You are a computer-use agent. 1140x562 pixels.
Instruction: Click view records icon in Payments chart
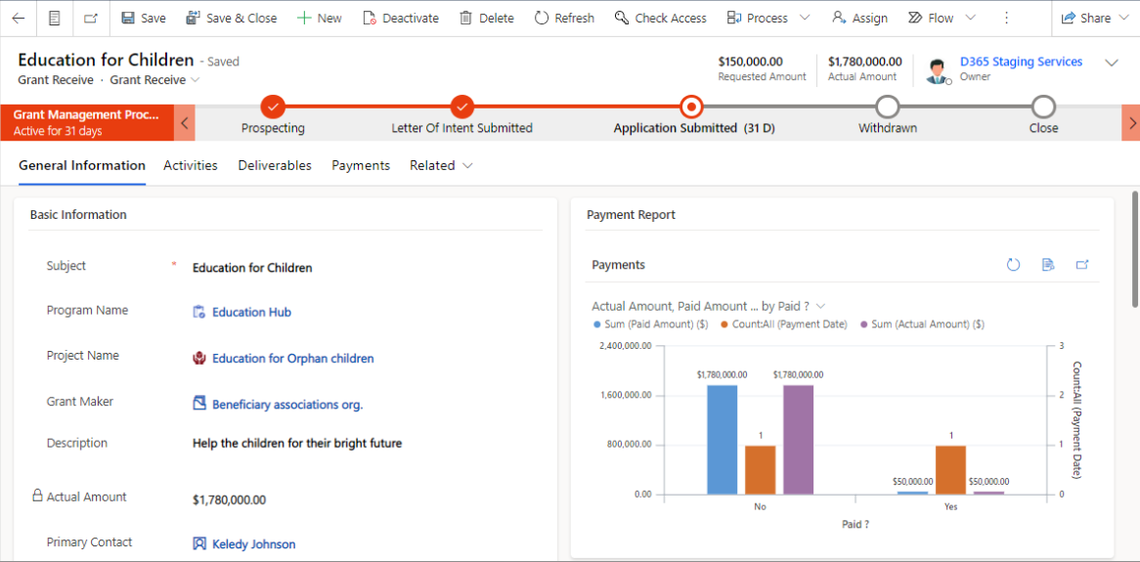coord(1048,265)
